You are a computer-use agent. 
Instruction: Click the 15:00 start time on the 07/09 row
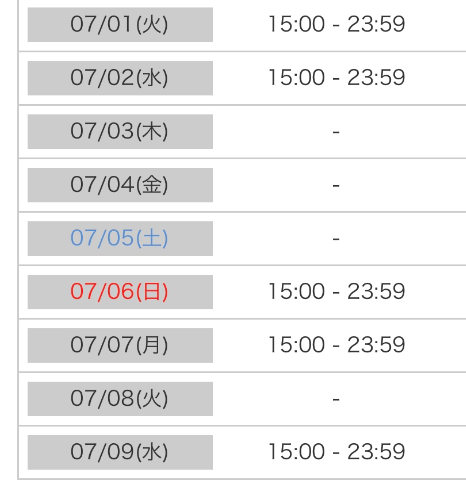click(297, 452)
